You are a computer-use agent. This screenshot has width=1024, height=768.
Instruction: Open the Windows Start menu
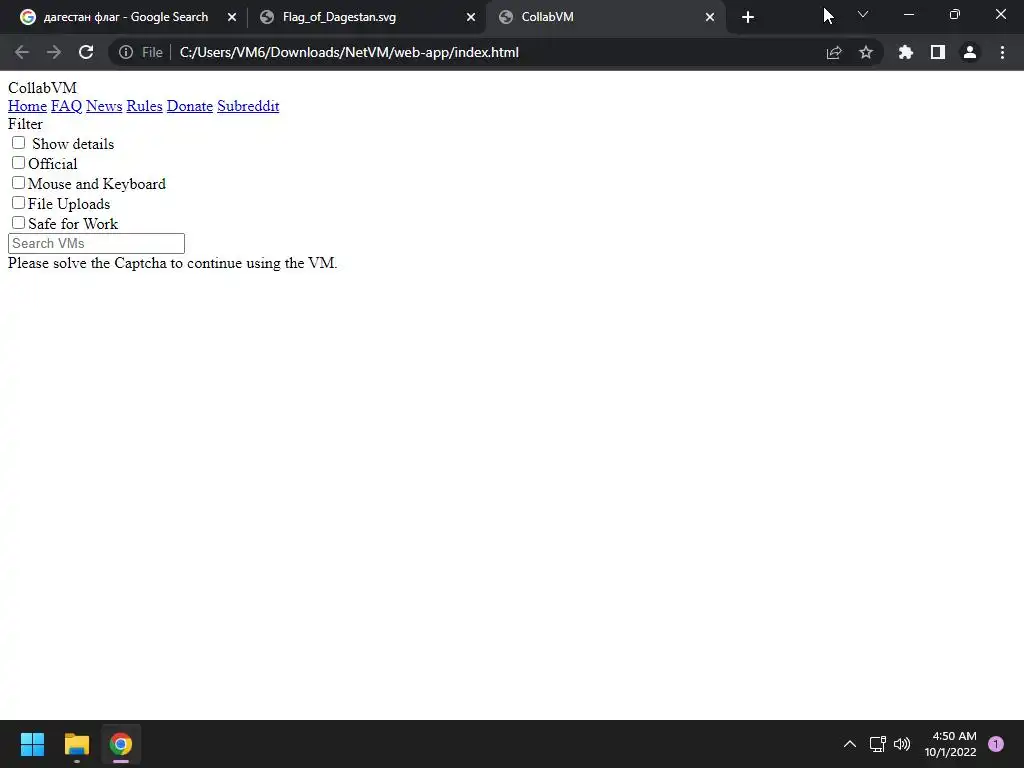[x=32, y=744]
